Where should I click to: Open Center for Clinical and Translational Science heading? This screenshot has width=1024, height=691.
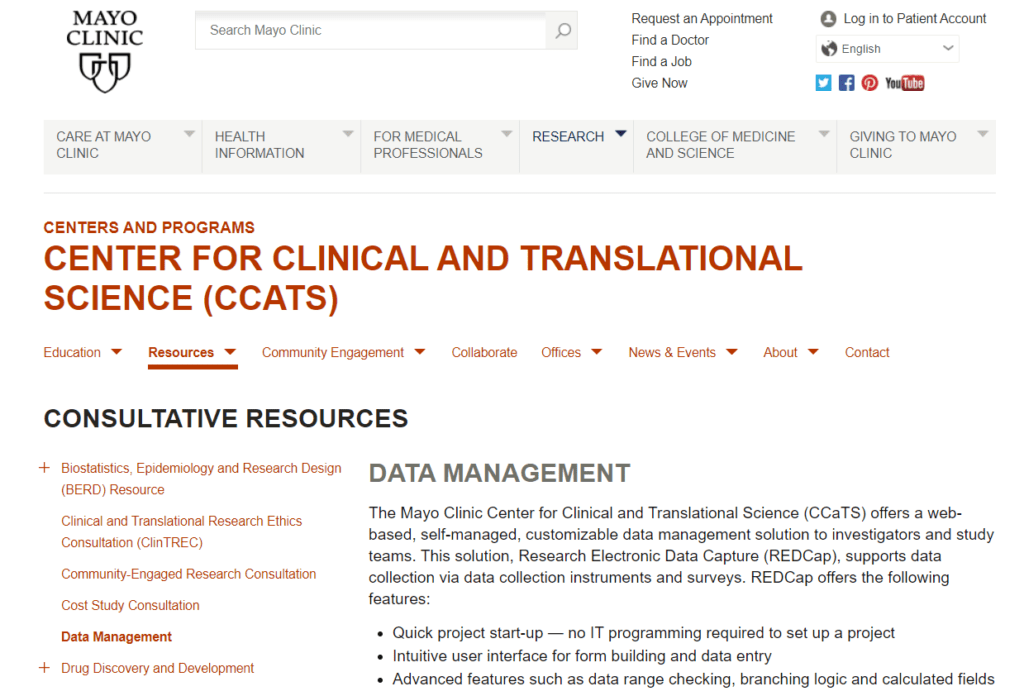click(423, 278)
